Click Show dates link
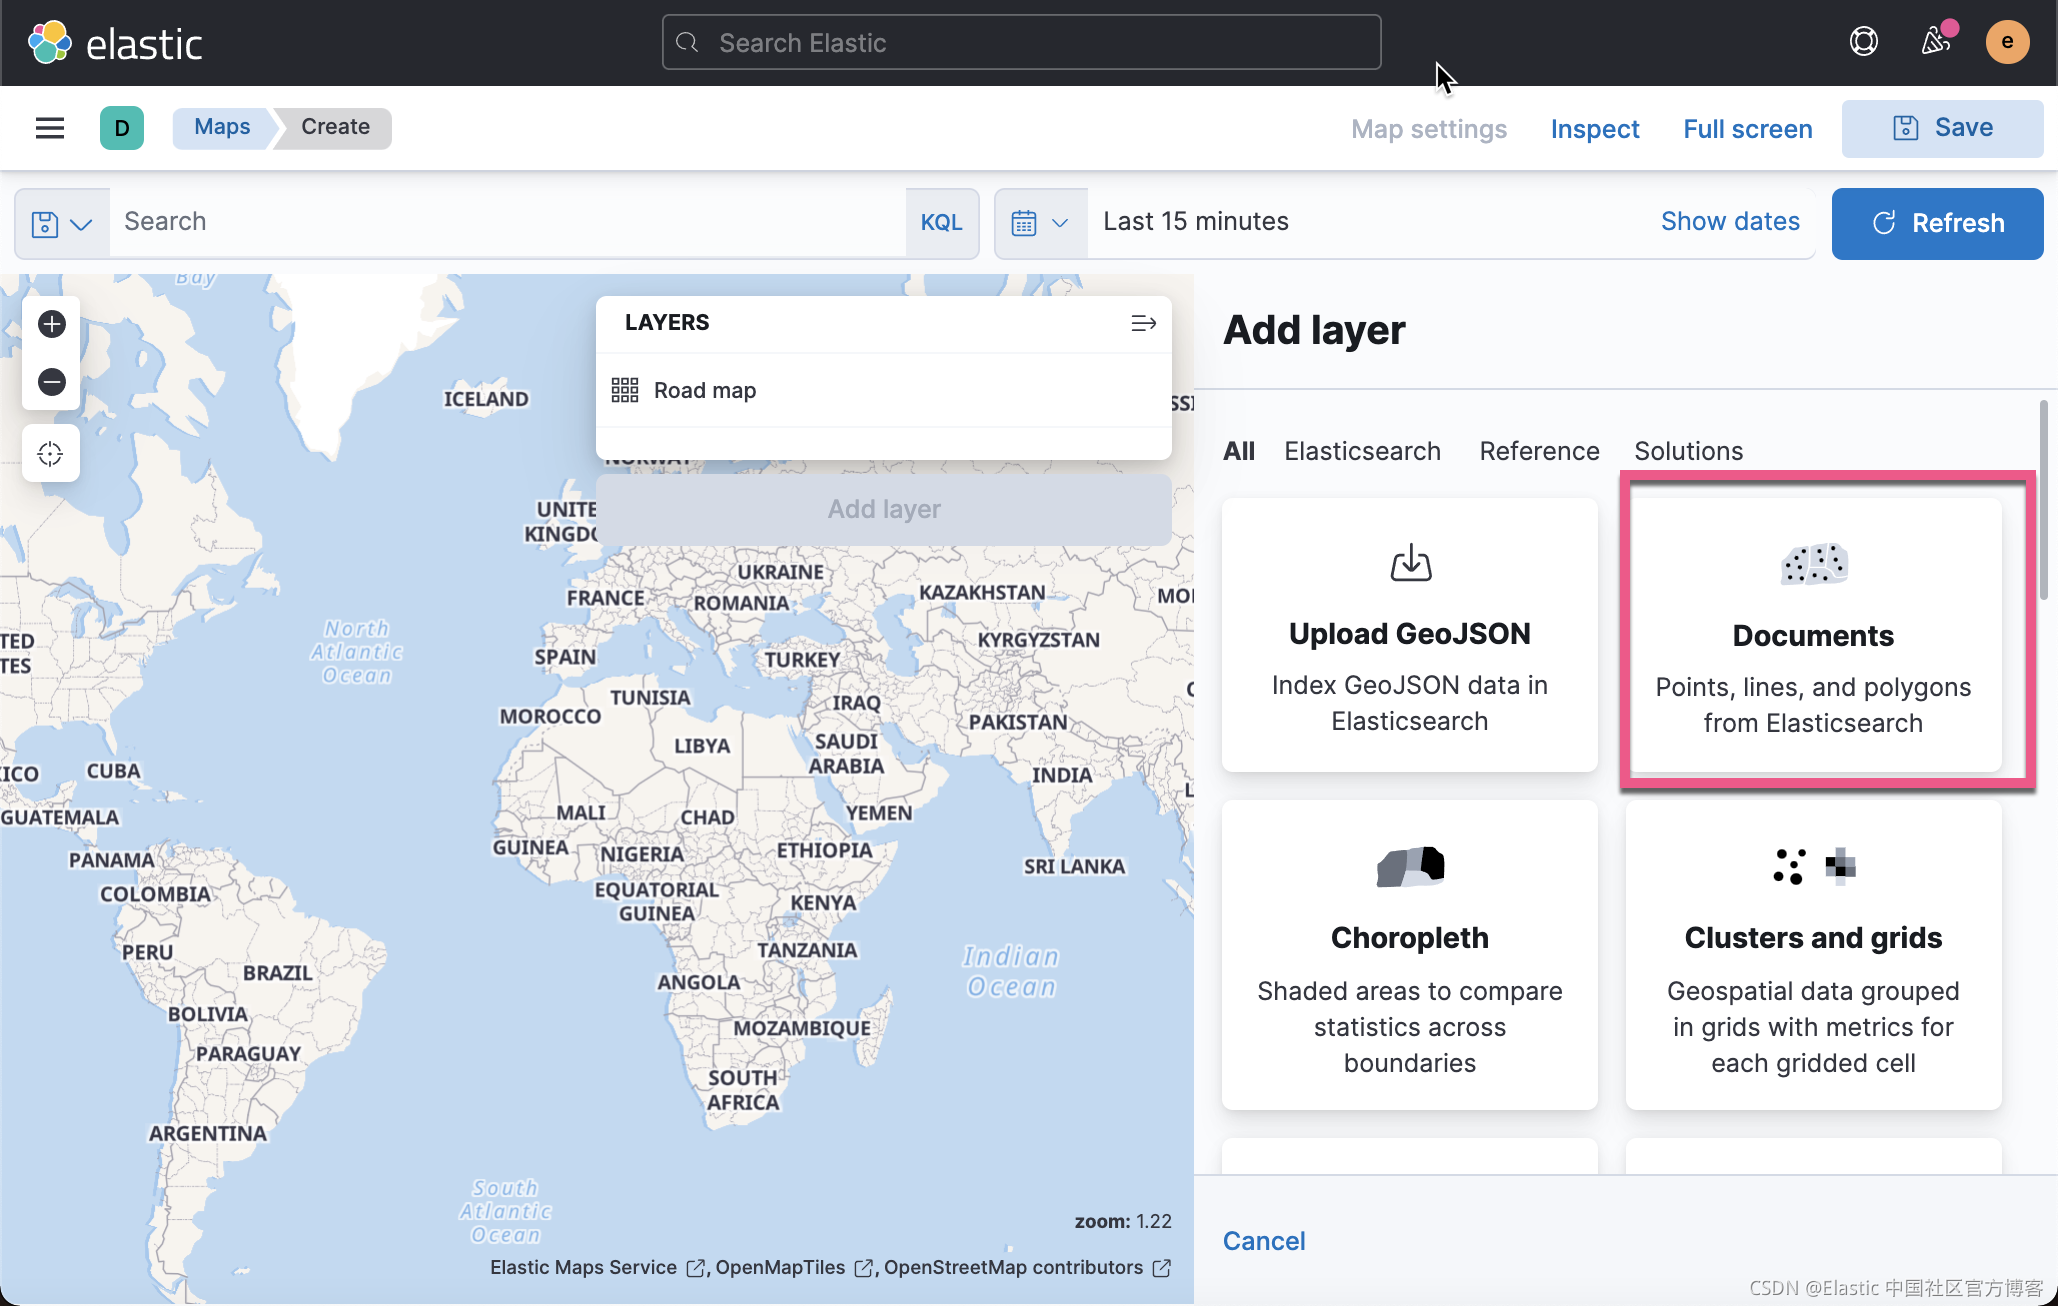Viewport: 2058px width, 1306px height. coord(1730,221)
